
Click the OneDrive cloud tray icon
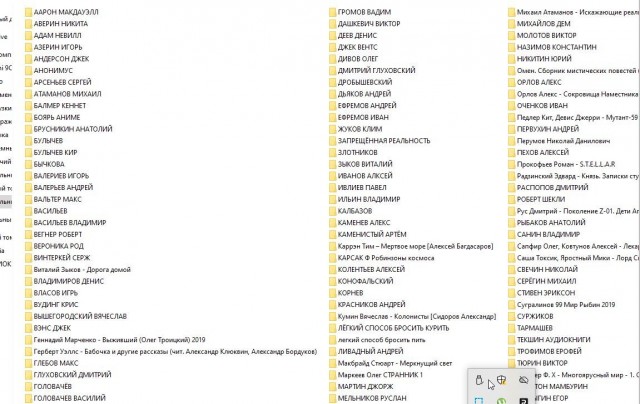coord(523,380)
